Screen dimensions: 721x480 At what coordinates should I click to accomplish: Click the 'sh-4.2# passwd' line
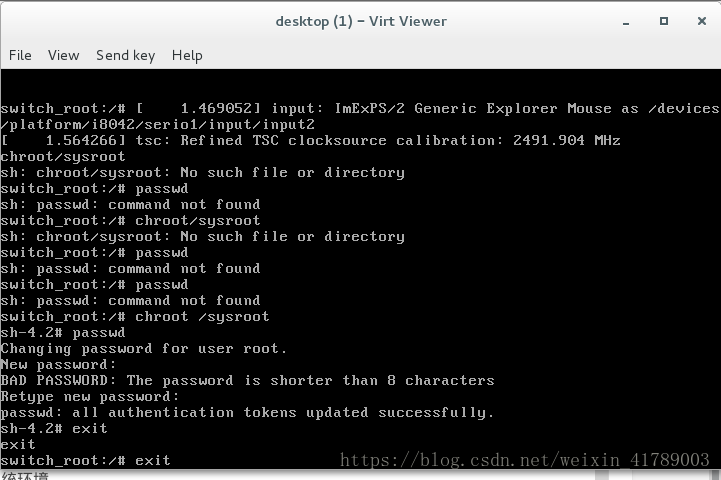tap(63, 332)
